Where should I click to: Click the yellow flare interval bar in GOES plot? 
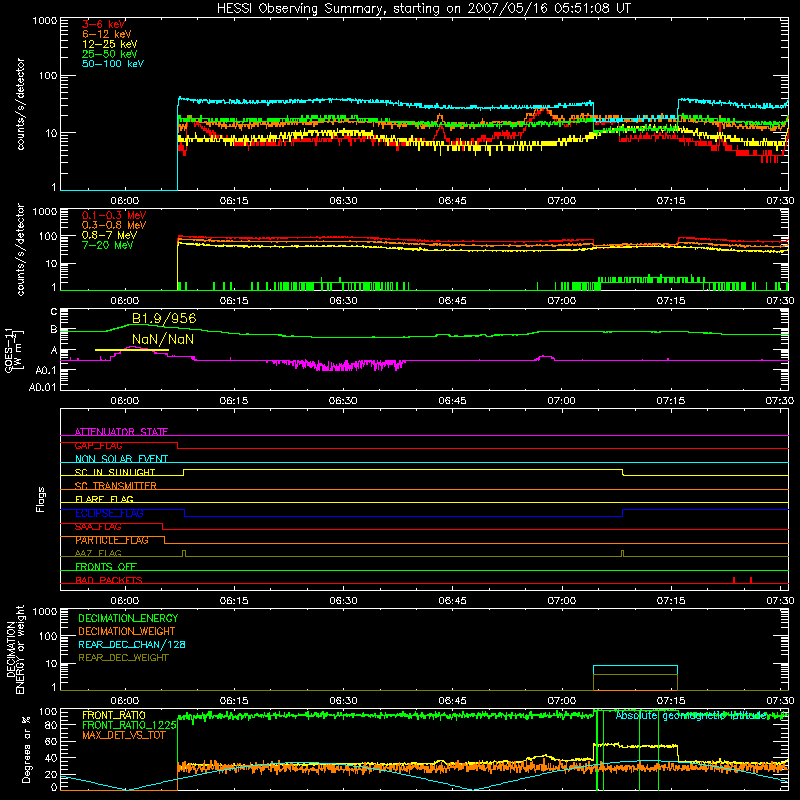click(132, 350)
